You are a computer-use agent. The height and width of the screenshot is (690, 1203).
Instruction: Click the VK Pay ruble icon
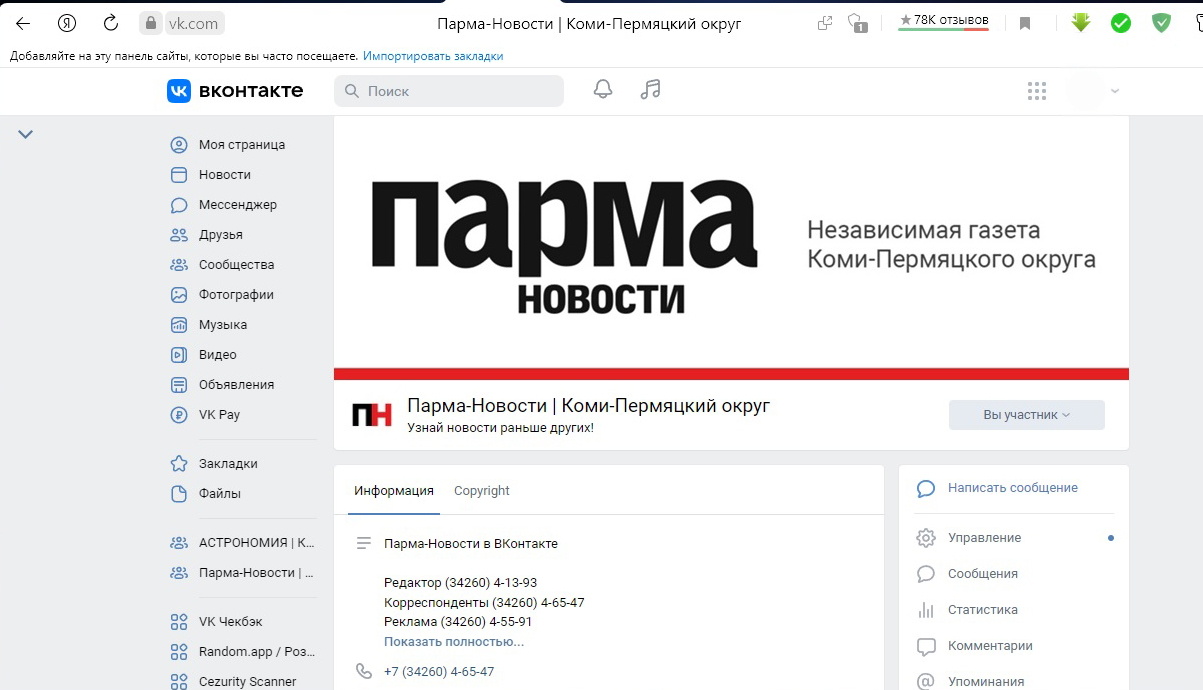click(179, 415)
